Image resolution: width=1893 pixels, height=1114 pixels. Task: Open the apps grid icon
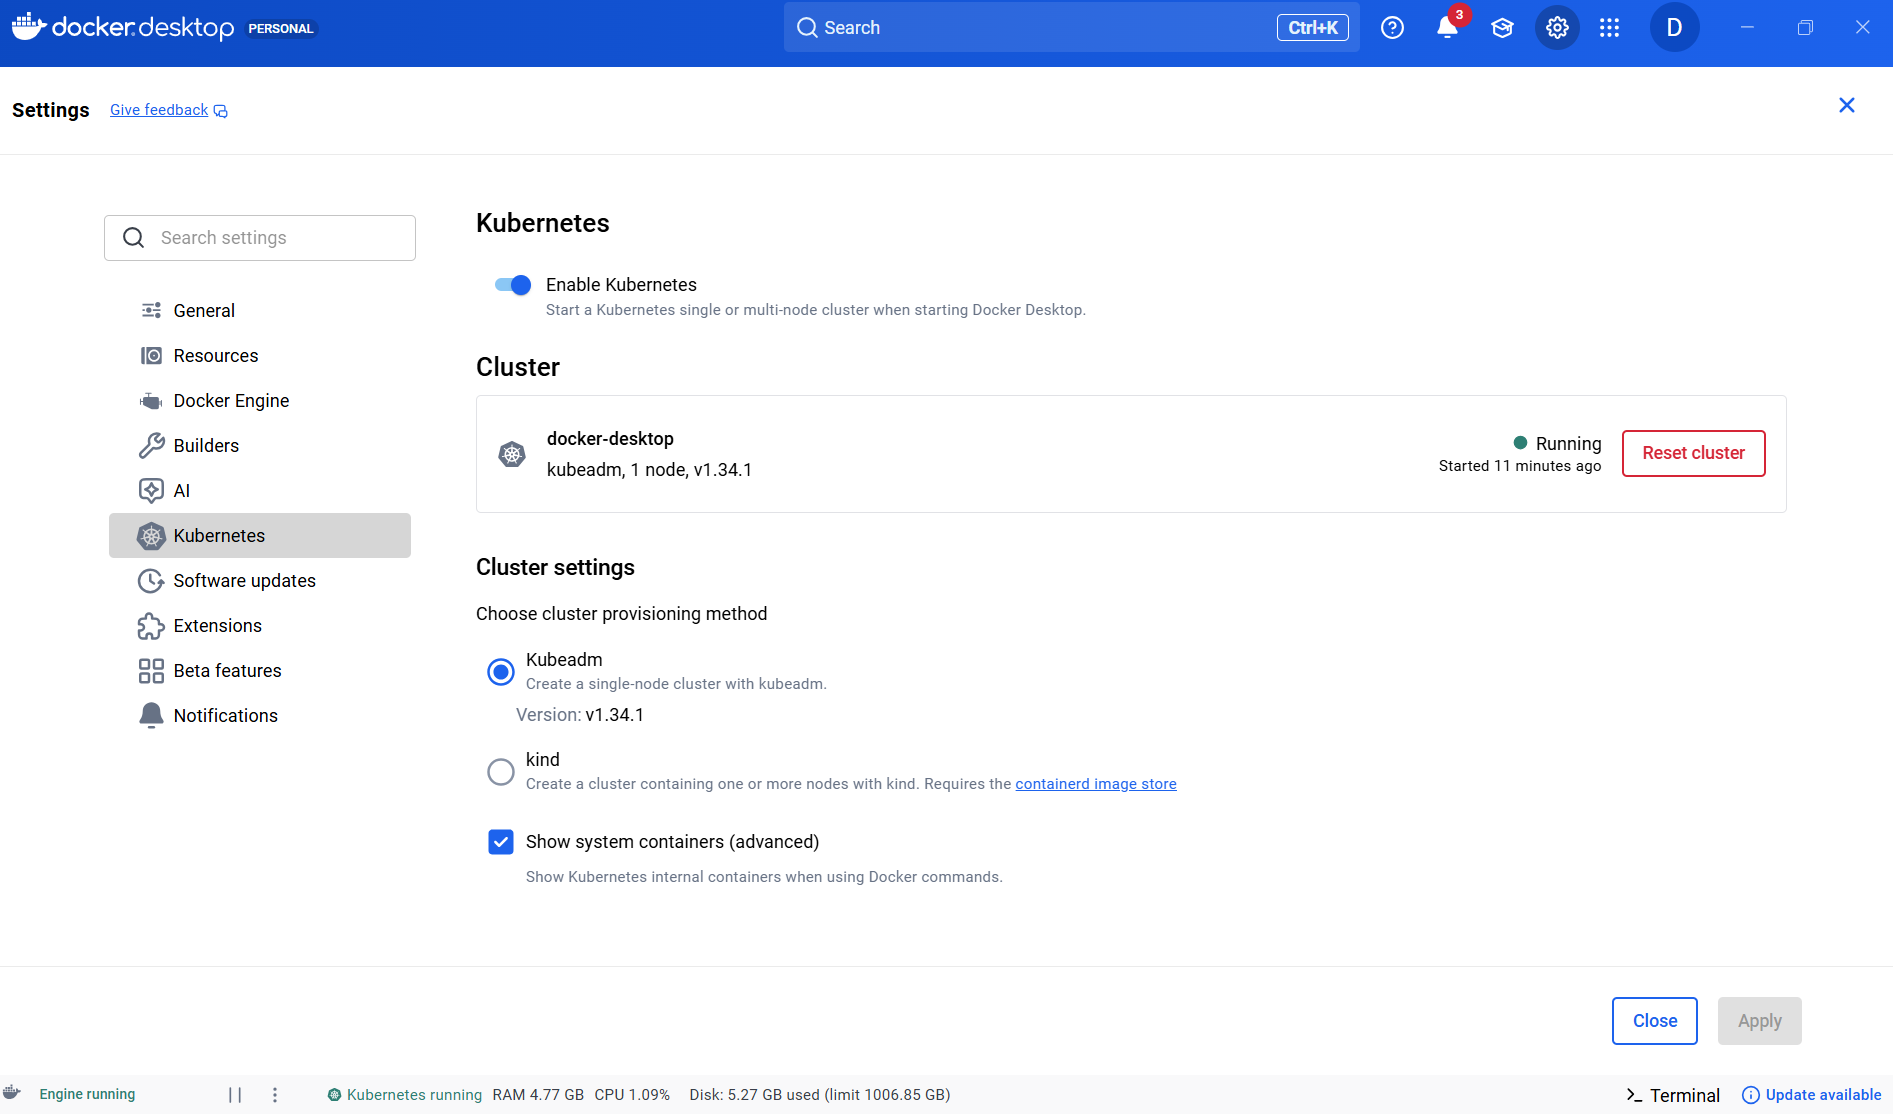click(x=1609, y=28)
